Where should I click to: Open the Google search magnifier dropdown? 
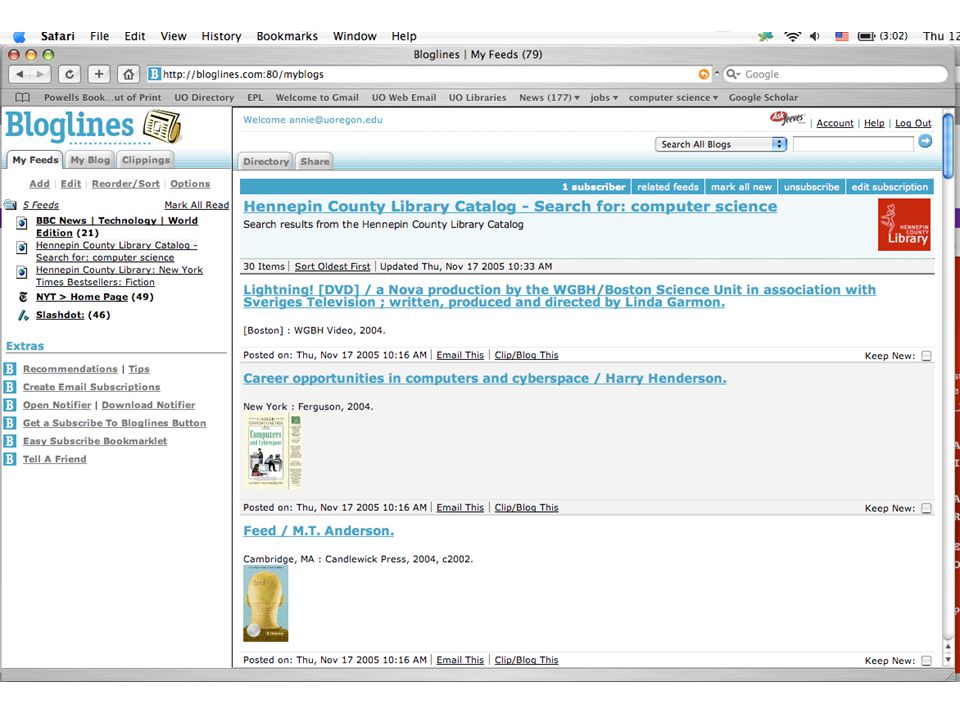tap(732, 74)
